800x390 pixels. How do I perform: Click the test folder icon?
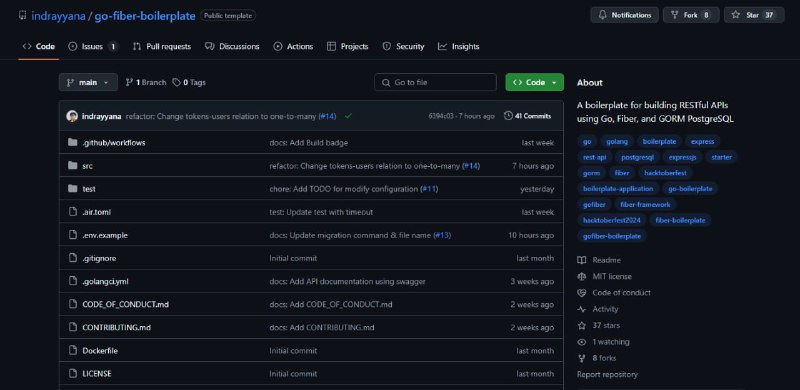(x=72, y=189)
